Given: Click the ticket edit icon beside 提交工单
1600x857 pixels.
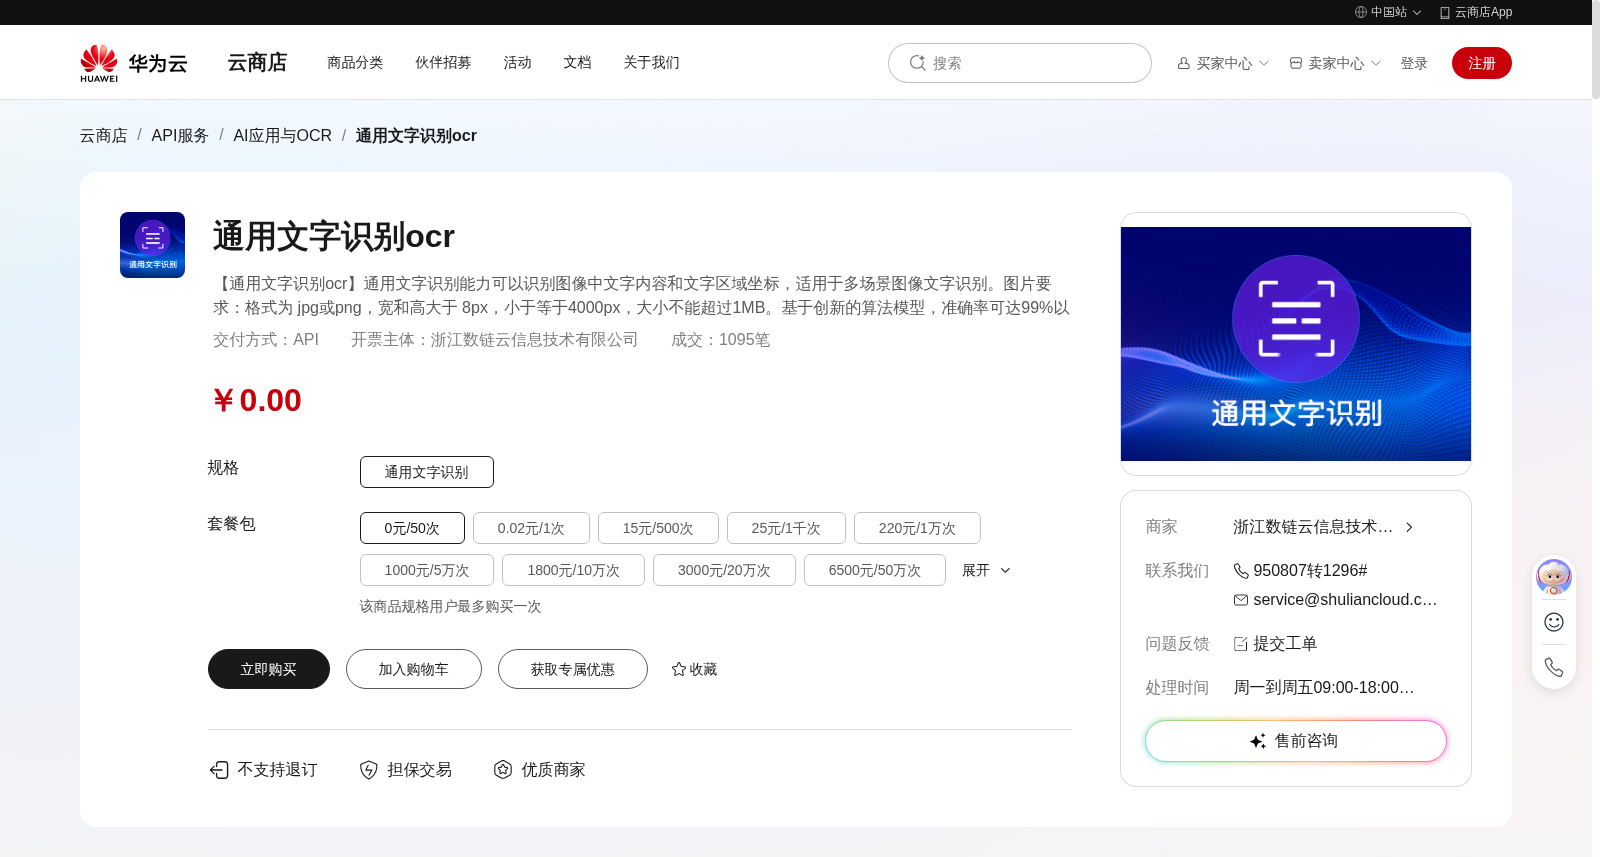Looking at the screenshot, I should (1241, 644).
